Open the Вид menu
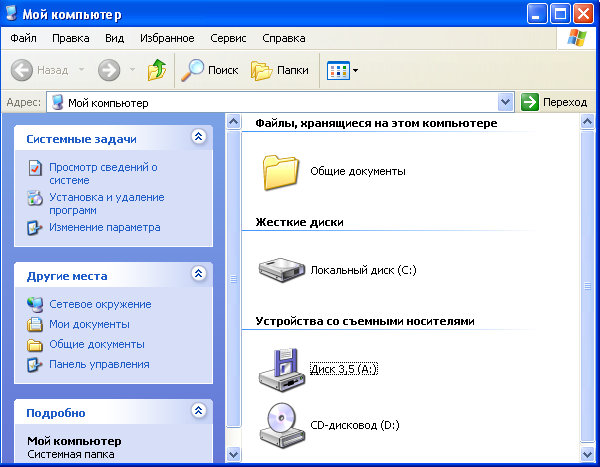The image size is (600, 467). (114, 38)
